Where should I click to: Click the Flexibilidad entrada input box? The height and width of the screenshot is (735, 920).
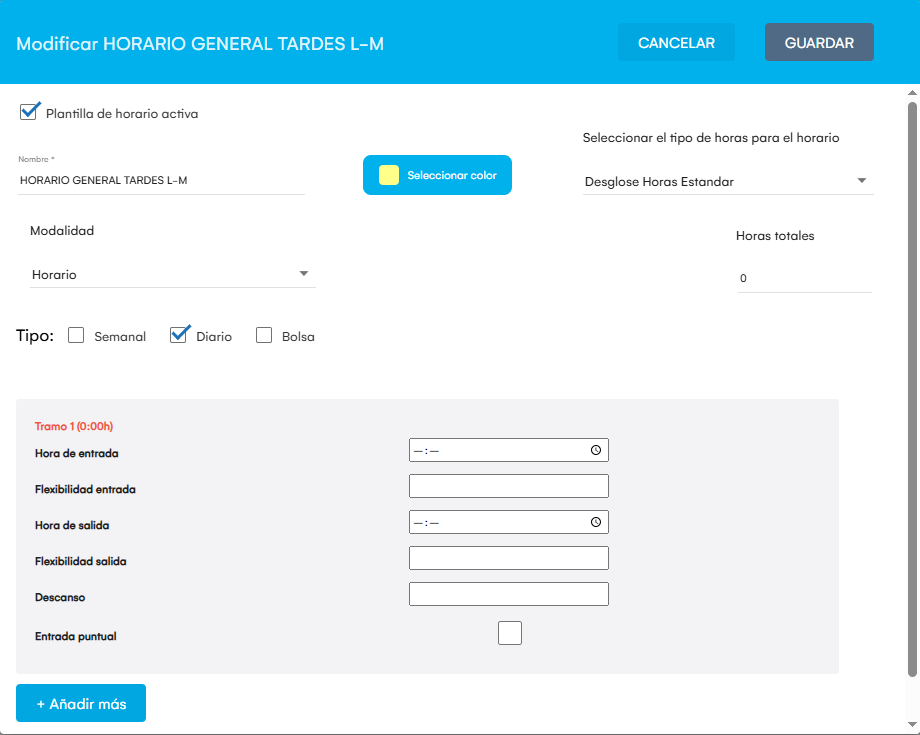tap(508, 486)
